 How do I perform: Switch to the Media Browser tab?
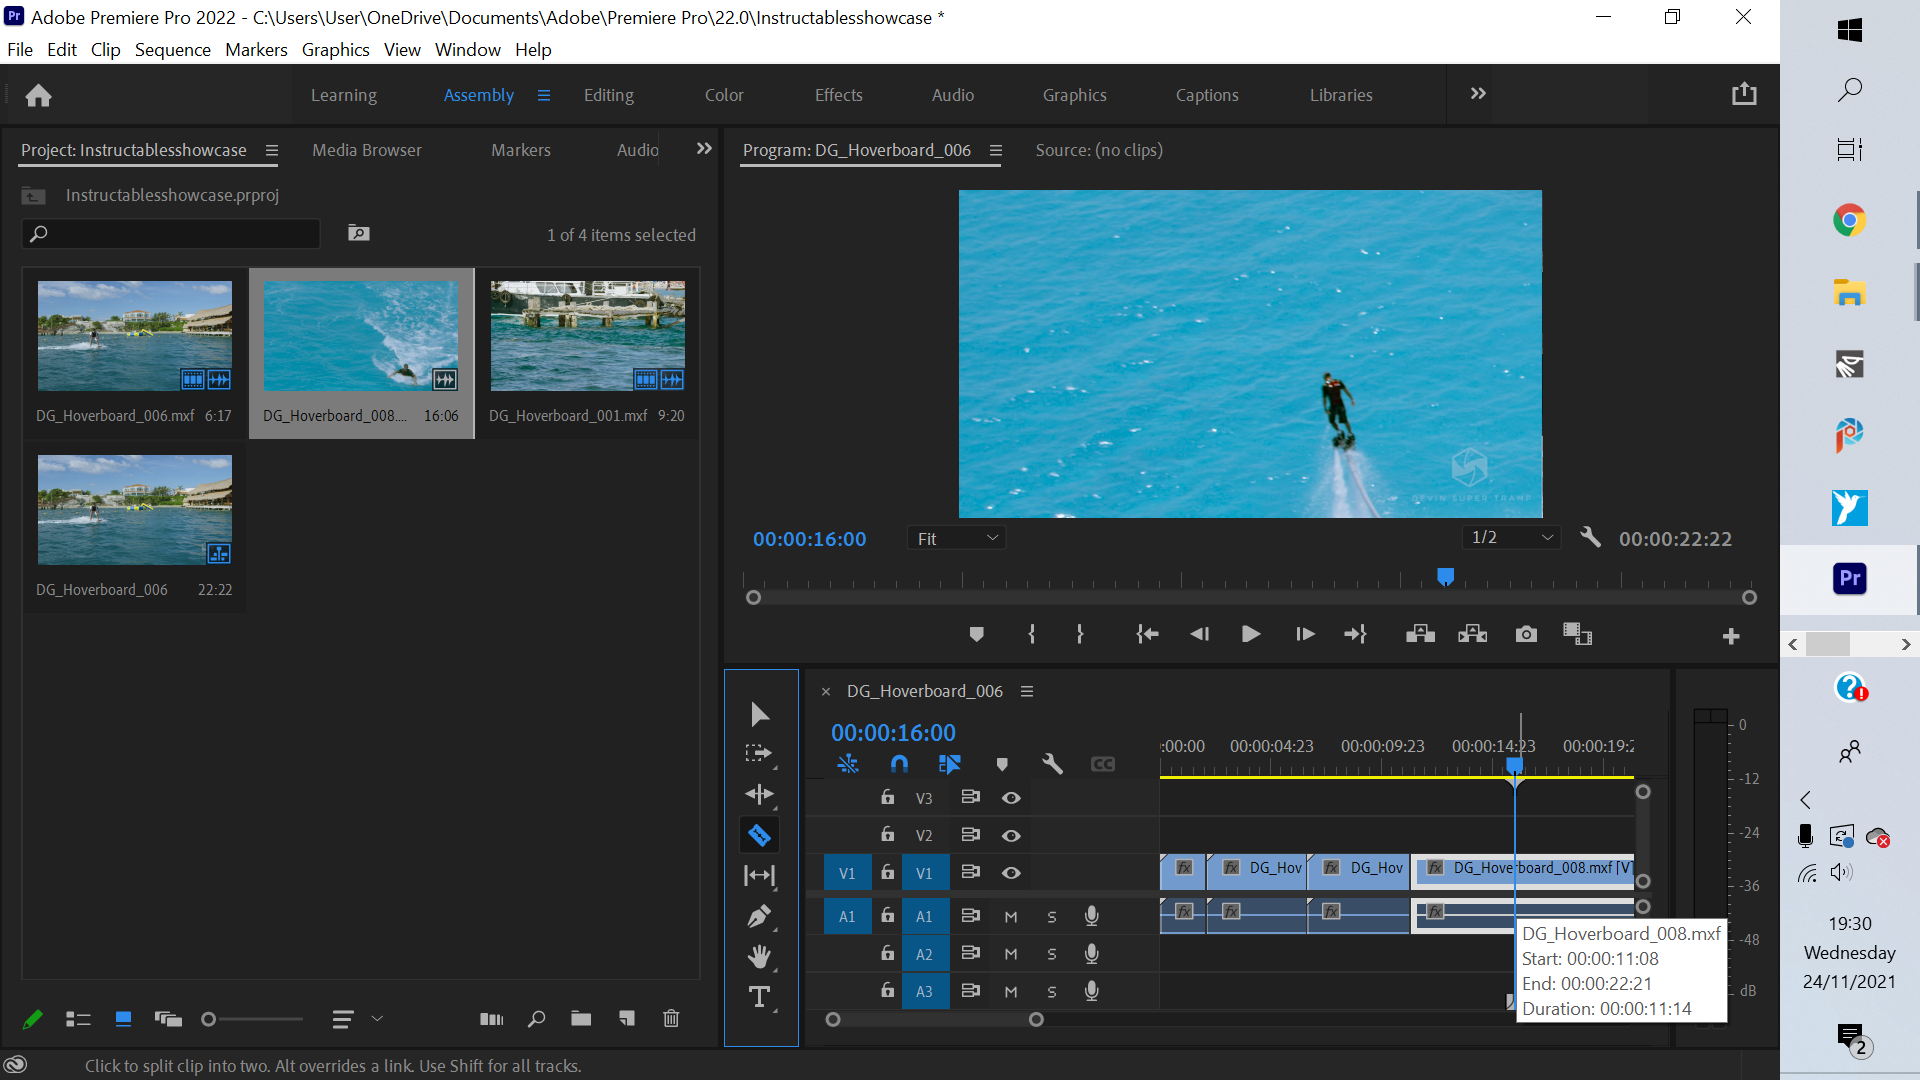366,150
